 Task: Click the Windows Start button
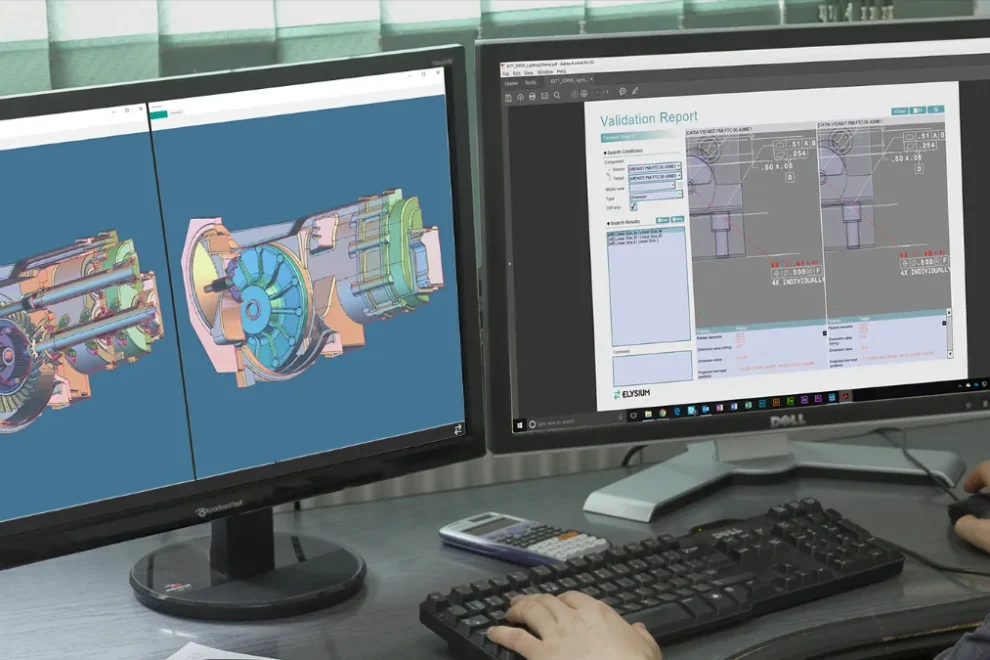point(519,426)
